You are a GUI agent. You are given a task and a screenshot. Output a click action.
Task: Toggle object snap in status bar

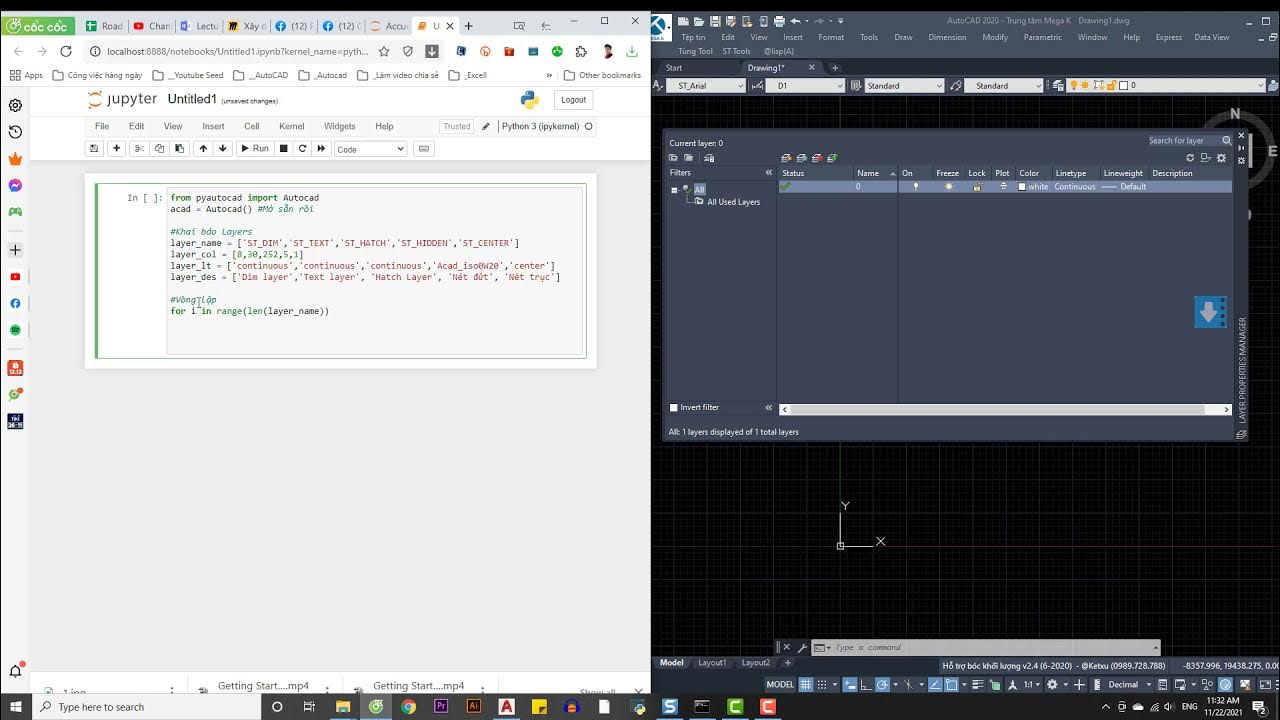[x=951, y=685]
